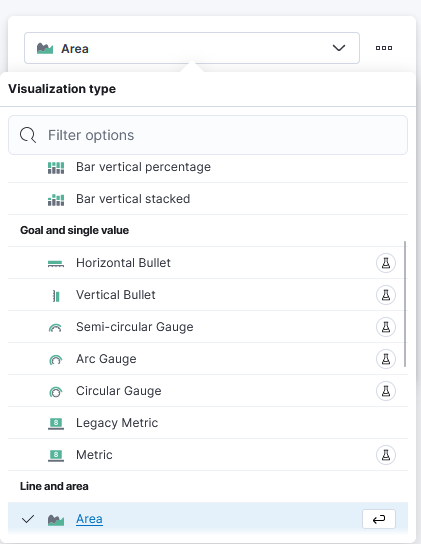Expand the Area visualization type dropdown
This screenshot has width=421, height=544.
[192, 48]
